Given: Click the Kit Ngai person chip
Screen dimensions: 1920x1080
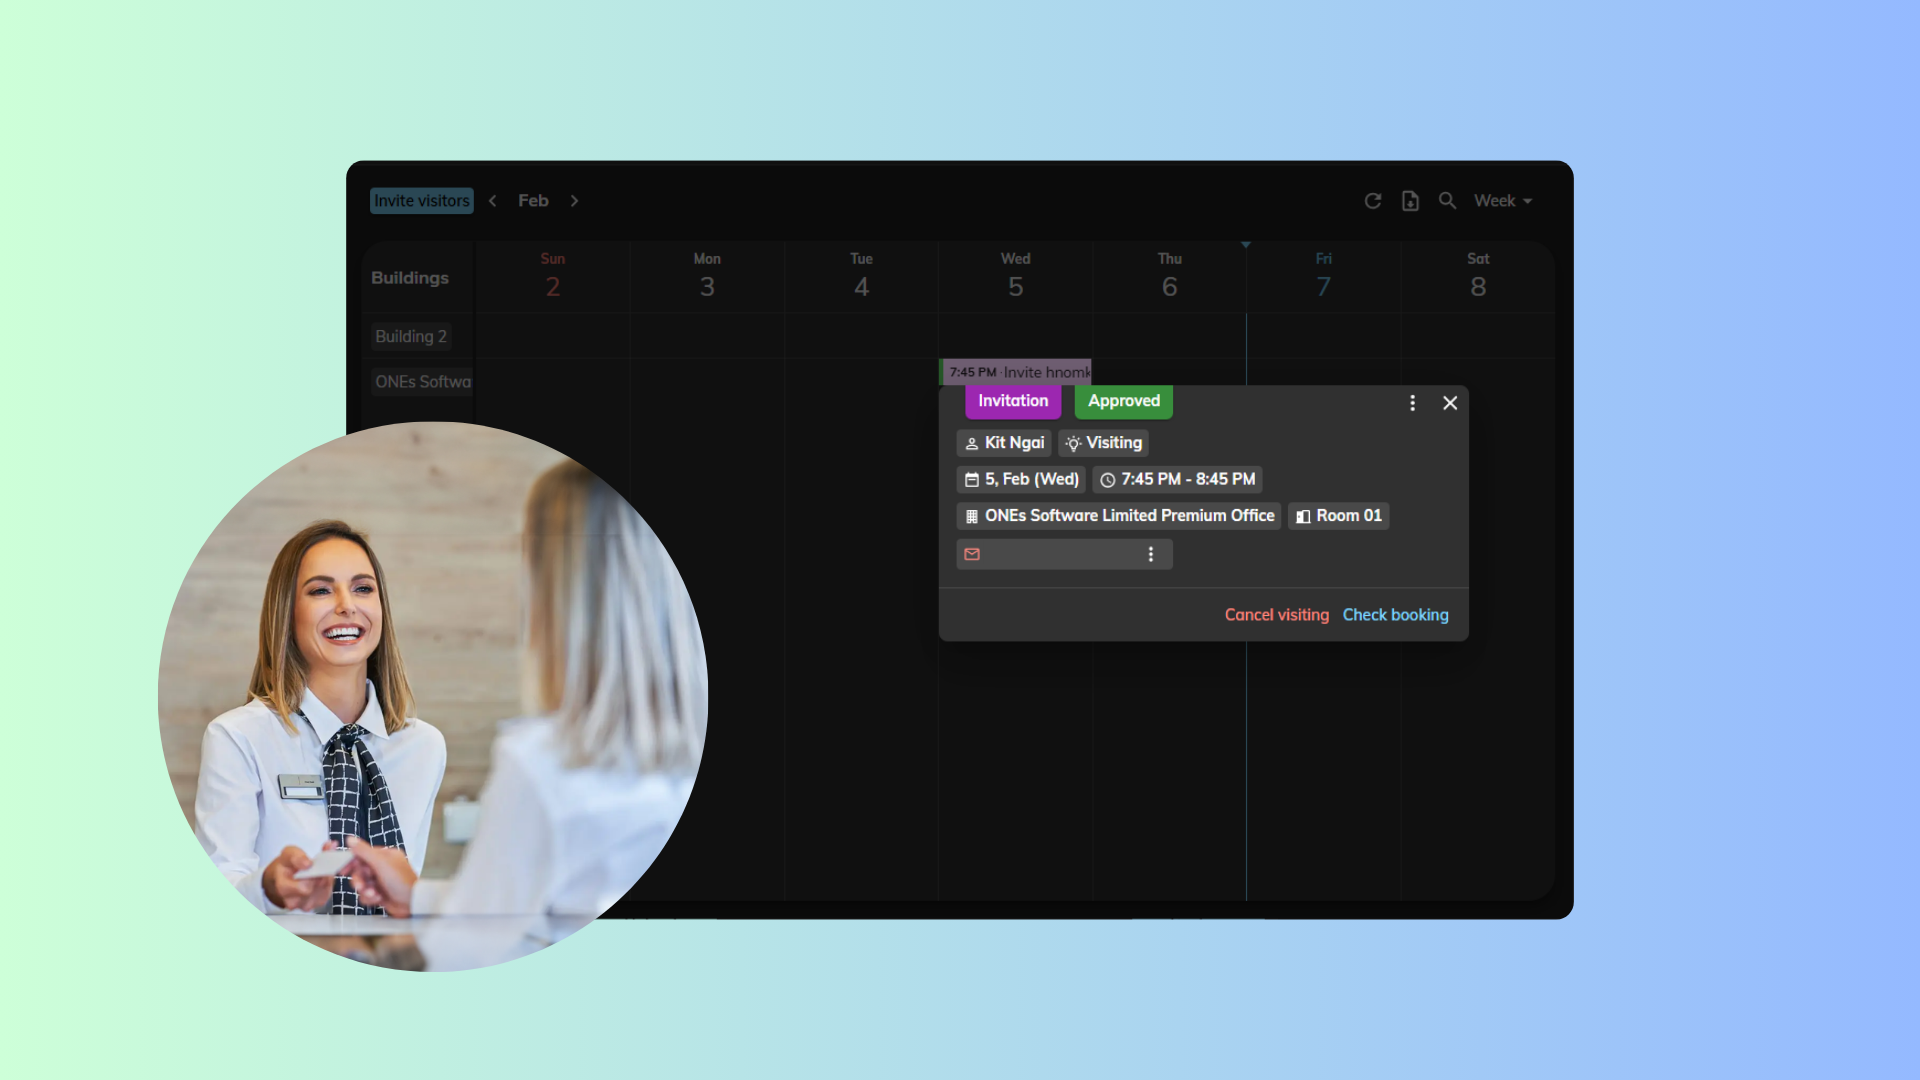Looking at the screenshot, I should click(x=1003, y=443).
